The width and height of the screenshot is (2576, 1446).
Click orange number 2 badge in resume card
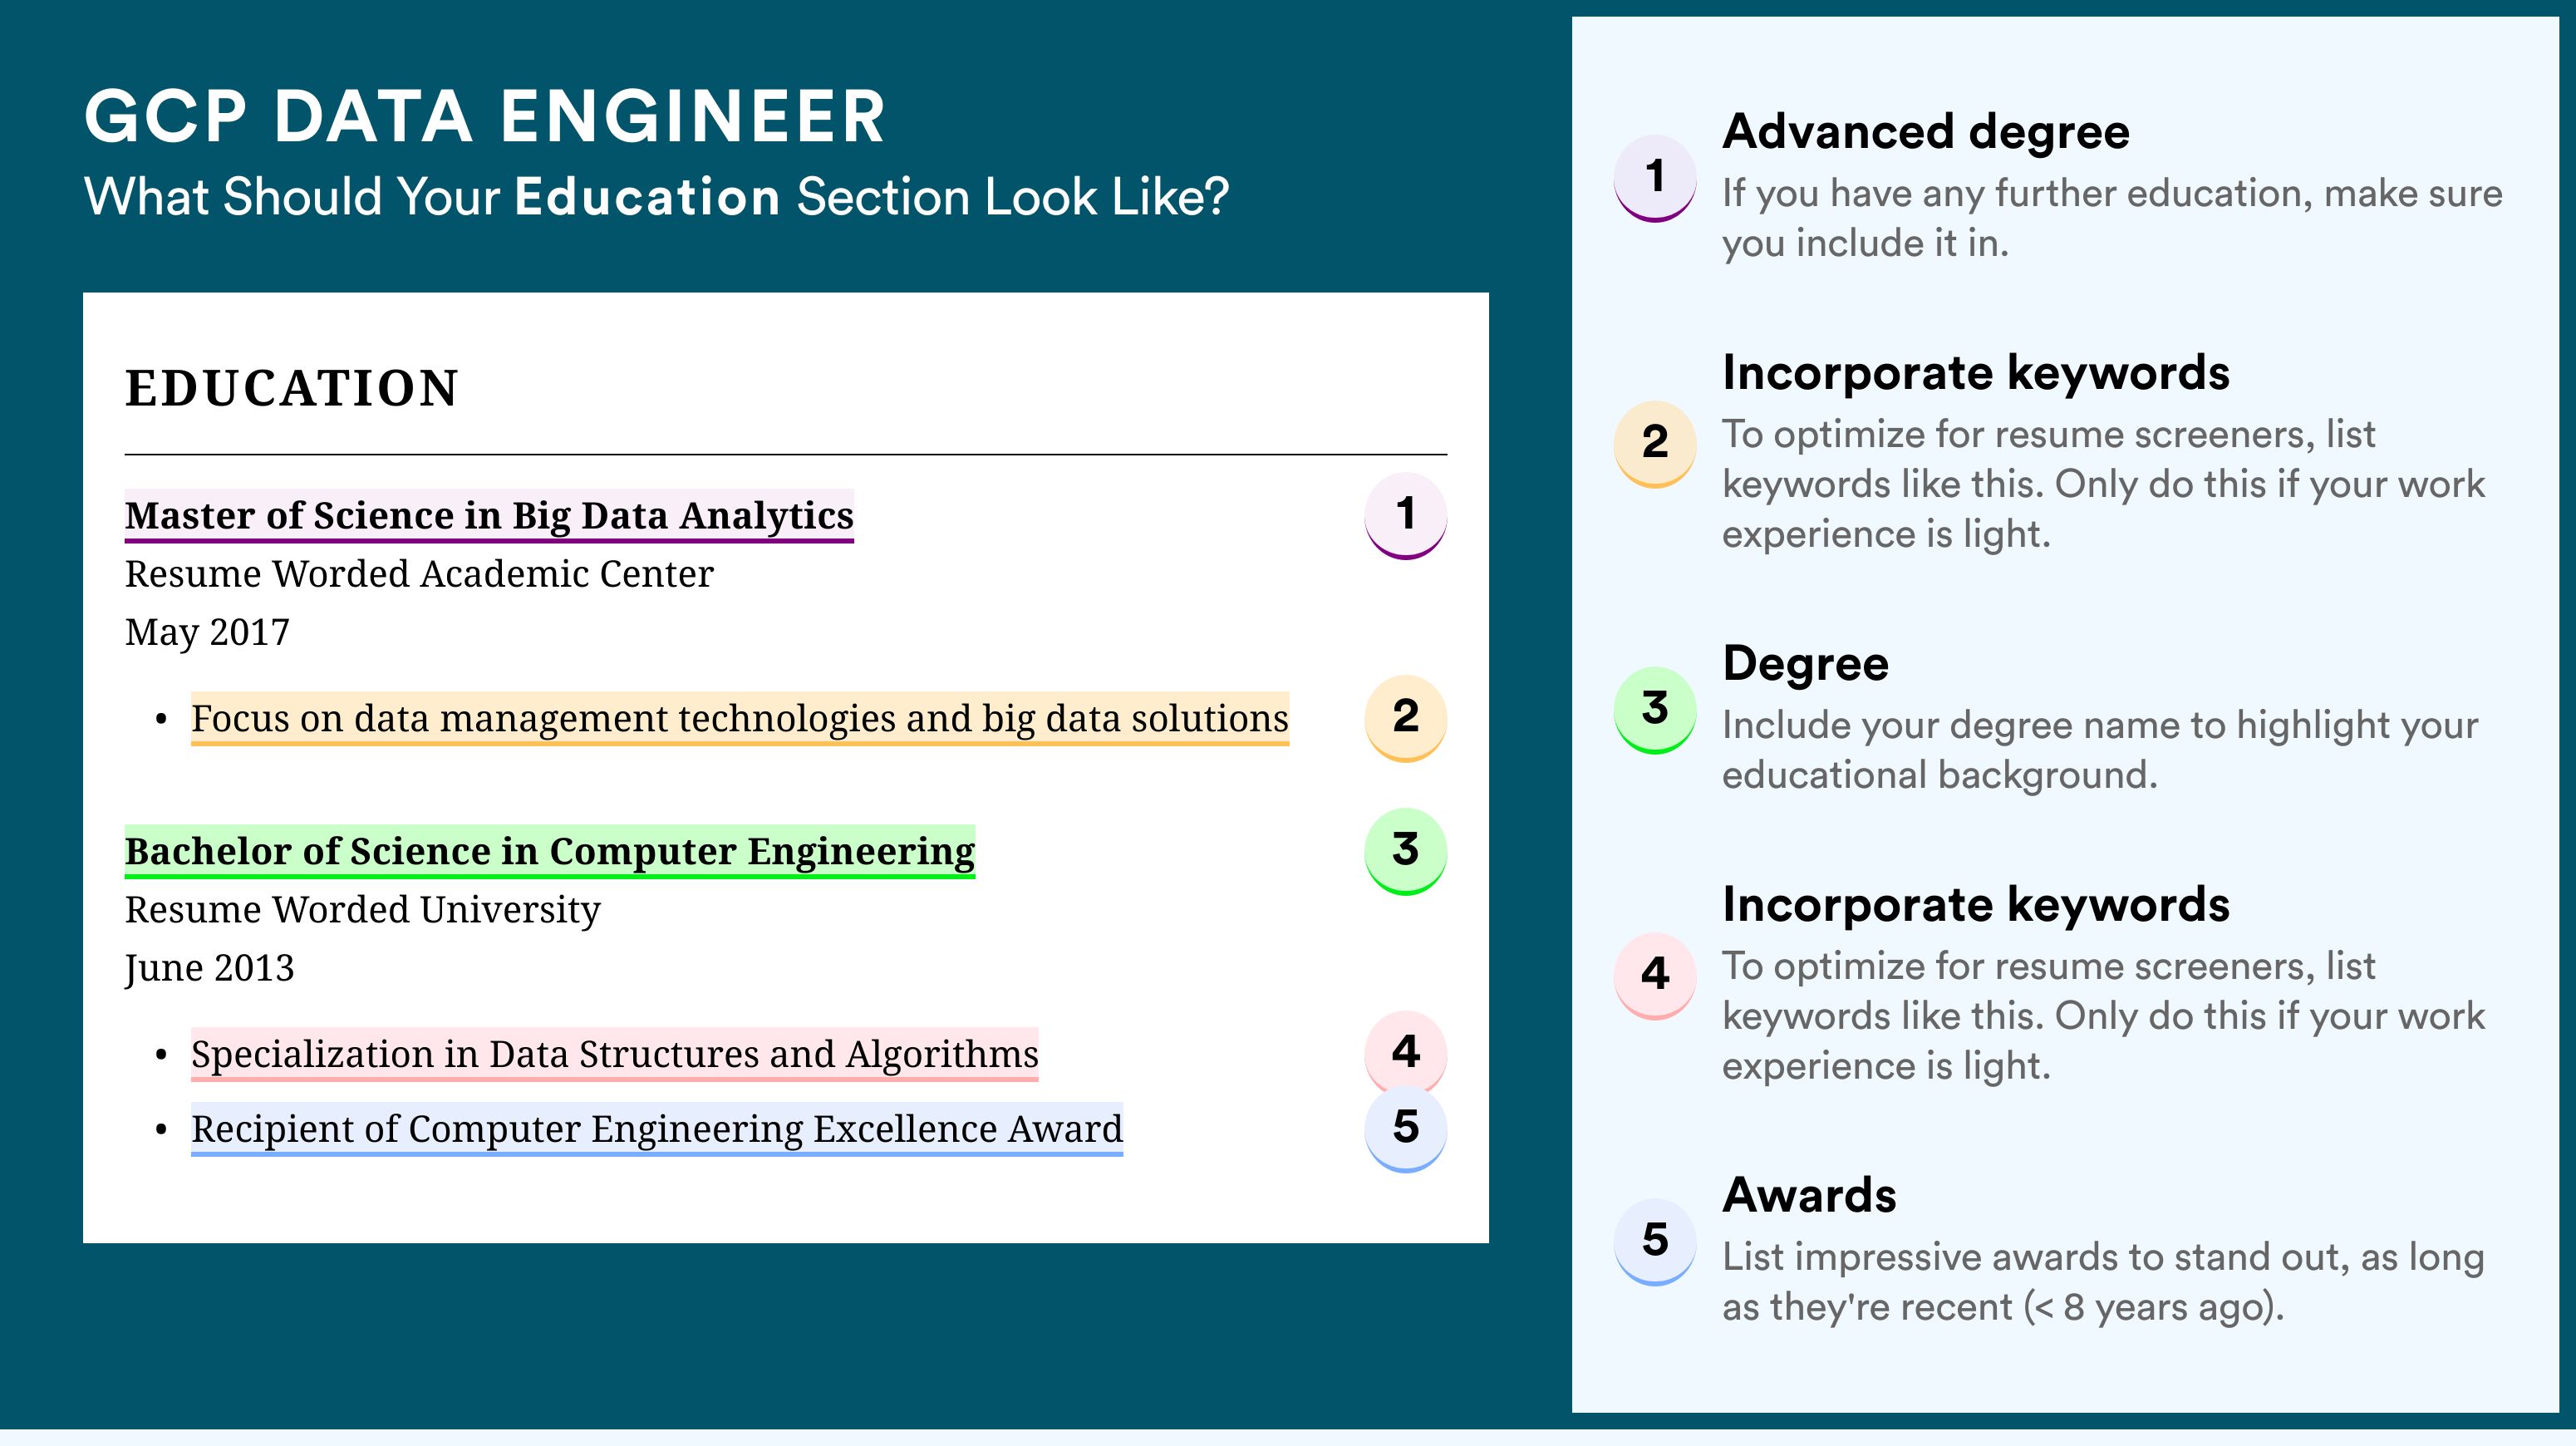(x=1405, y=718)
